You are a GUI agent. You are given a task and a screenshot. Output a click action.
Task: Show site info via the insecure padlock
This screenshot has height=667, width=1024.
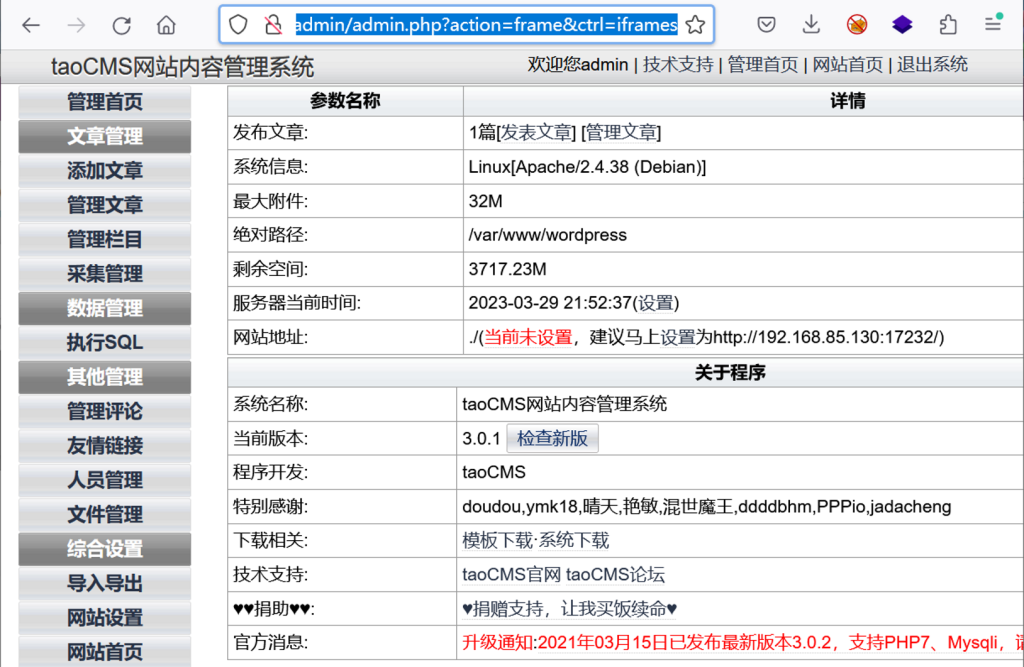[273, 25]
